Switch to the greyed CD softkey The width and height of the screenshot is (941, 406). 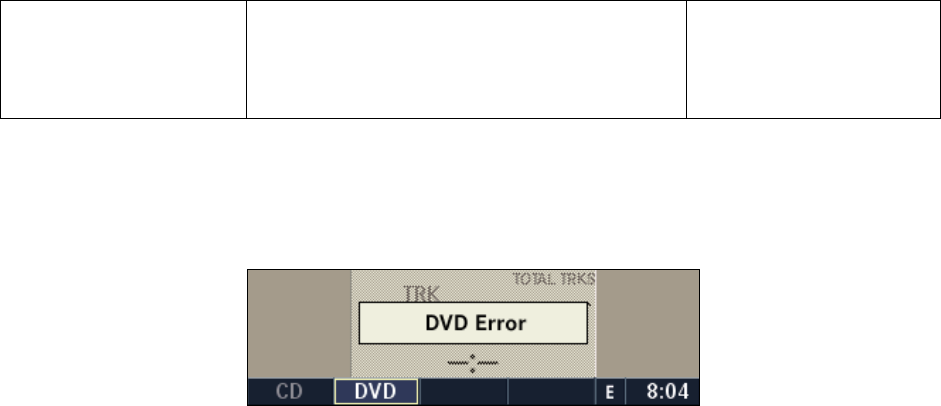[290, 392]
